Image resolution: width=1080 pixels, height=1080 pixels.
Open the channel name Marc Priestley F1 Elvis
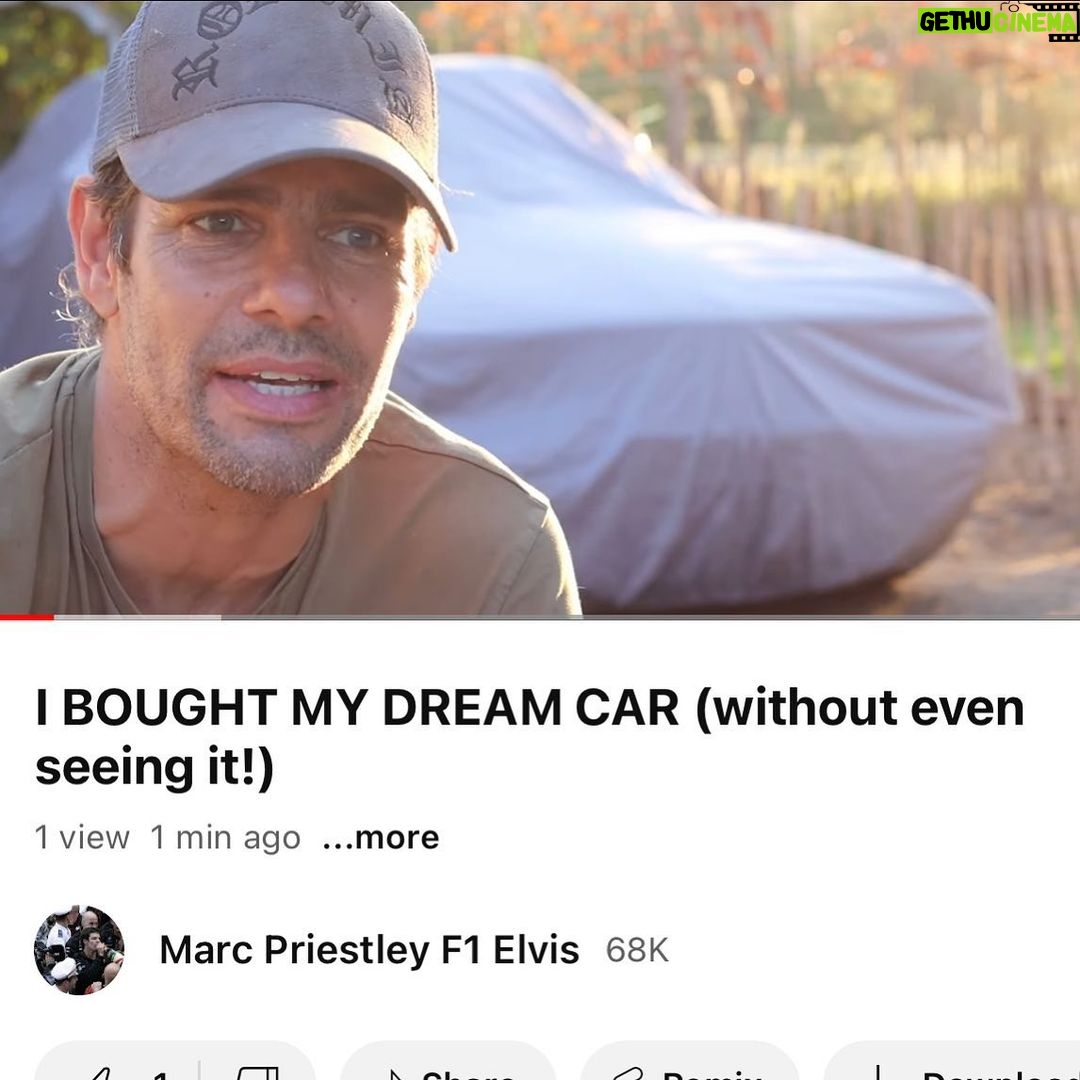(369, 950)
